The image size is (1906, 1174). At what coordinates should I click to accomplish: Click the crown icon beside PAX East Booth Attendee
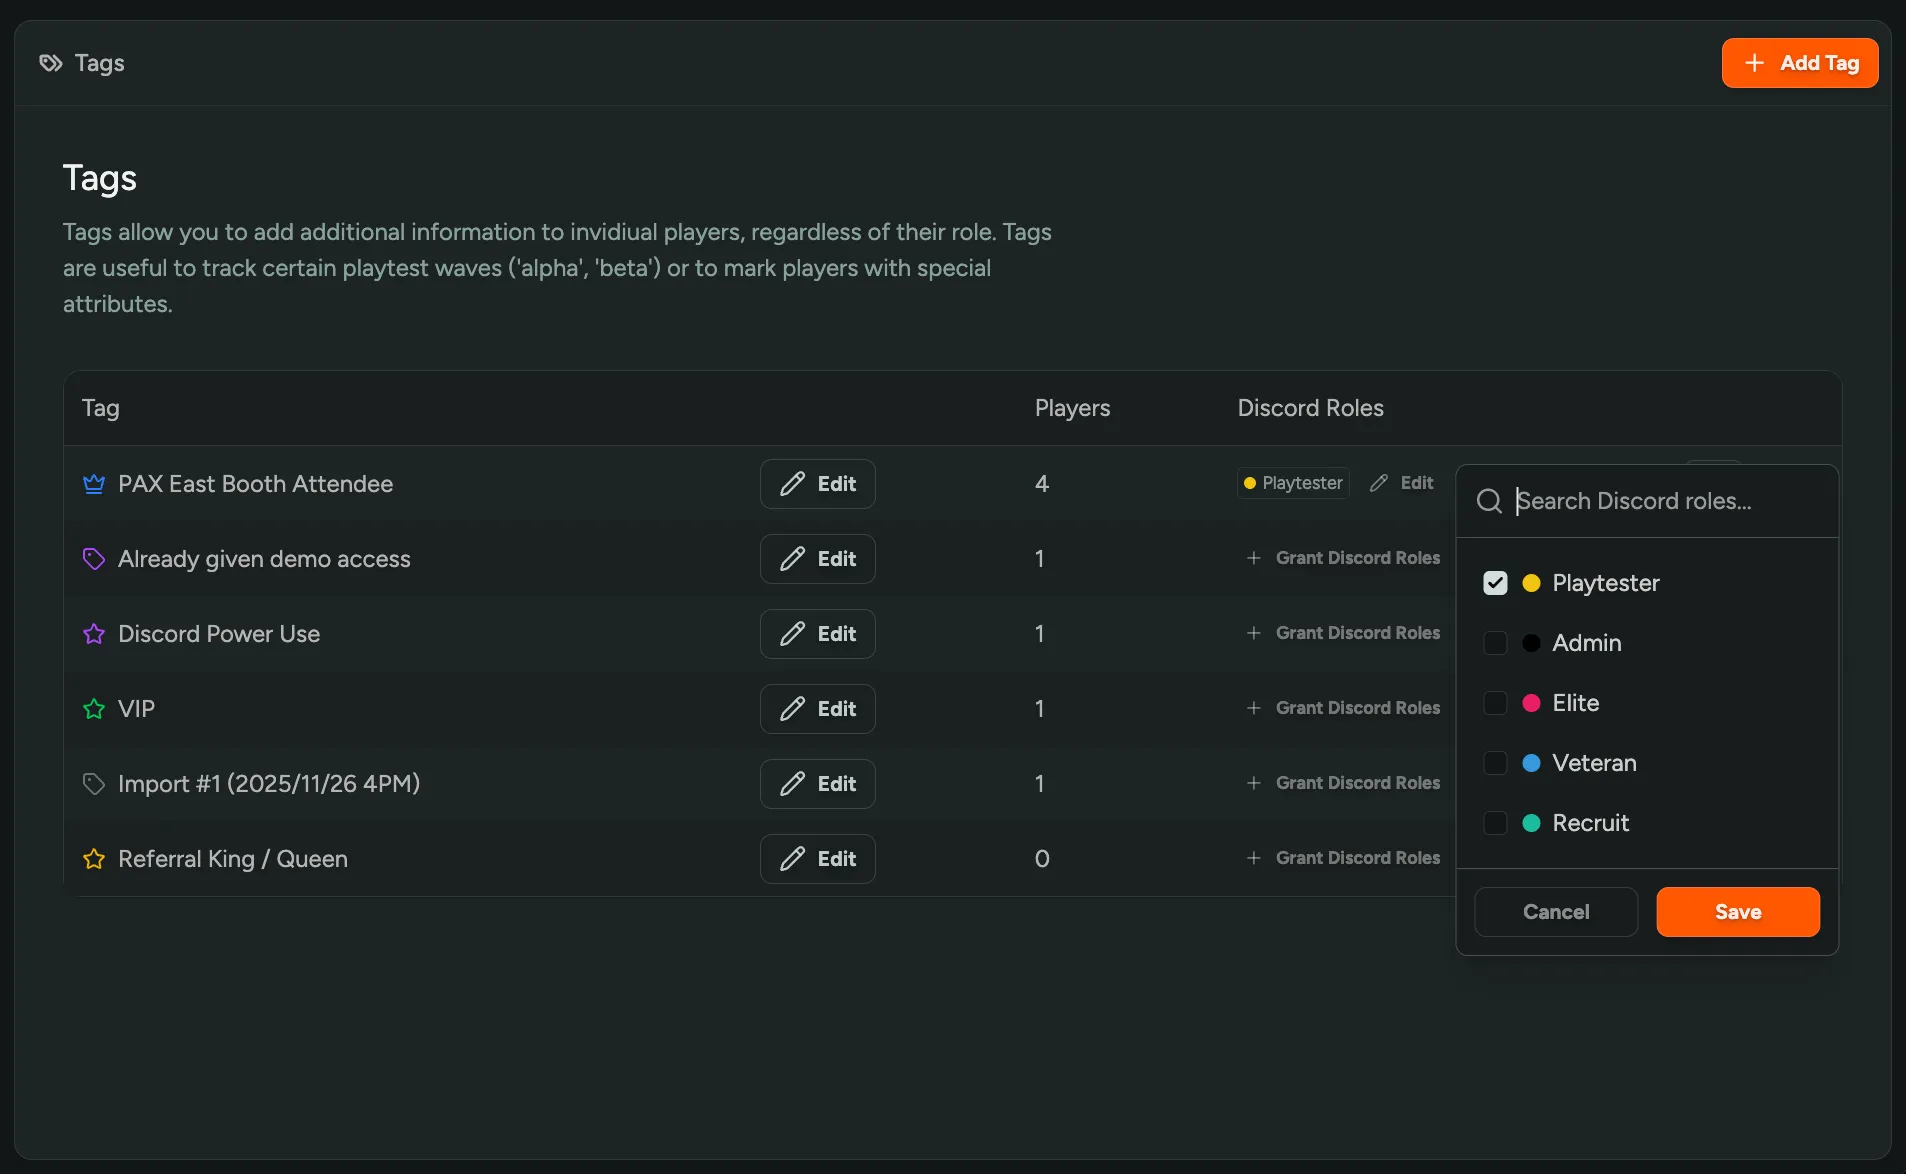pos(94,484)
